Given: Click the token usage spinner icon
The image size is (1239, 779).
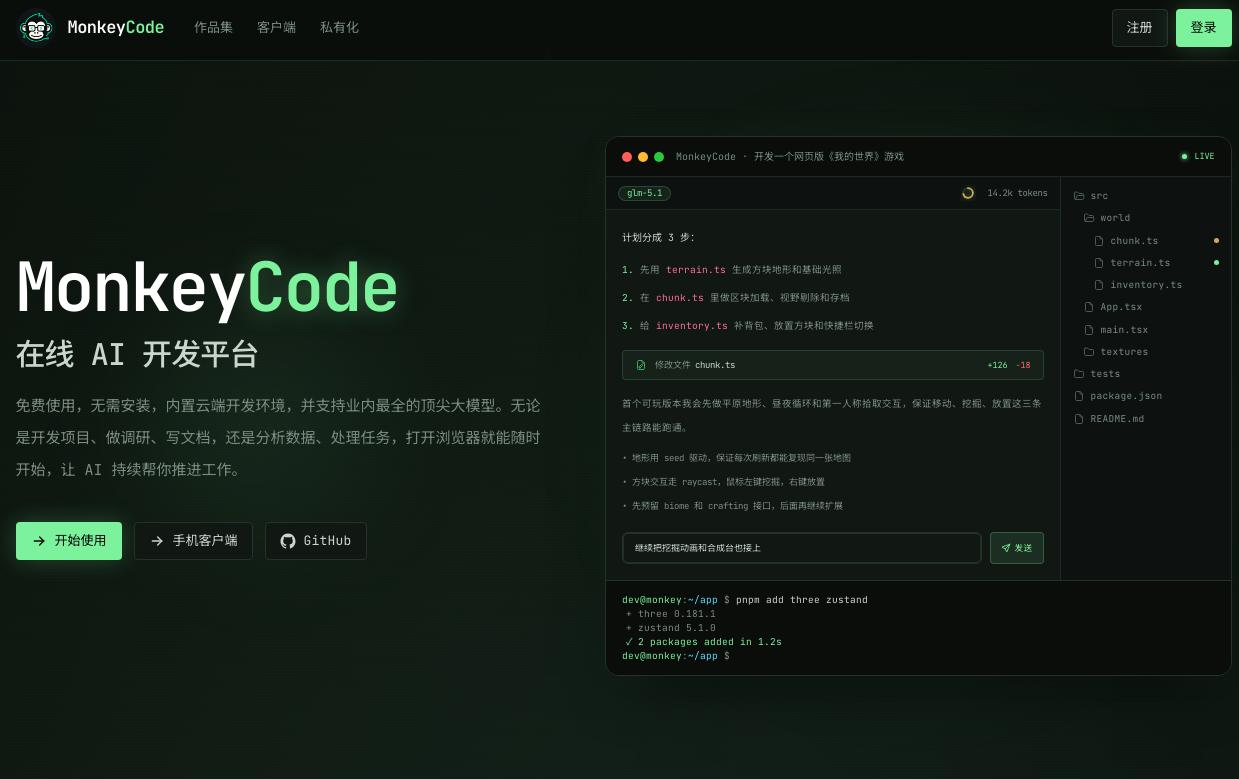Looking at the screenshot, I should click(968, 193).
